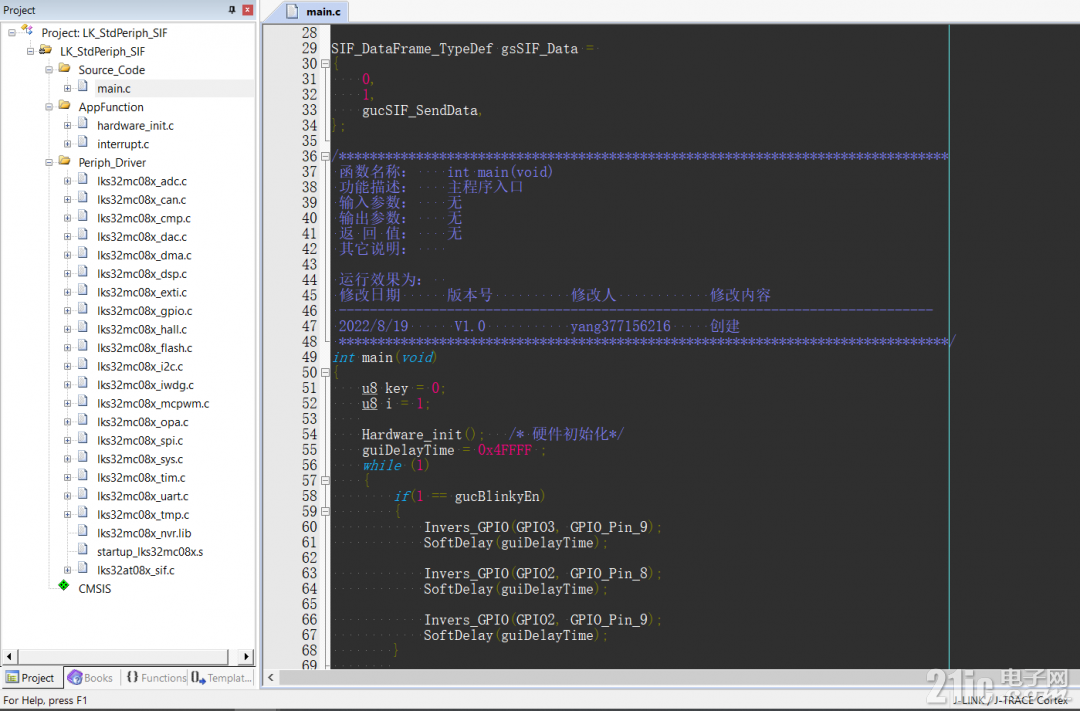The width and height of the screenshot is (1080, 711).
Task: Click the LK_StdPeriph_SIF target icon
Action: click(x=45, y=50)
